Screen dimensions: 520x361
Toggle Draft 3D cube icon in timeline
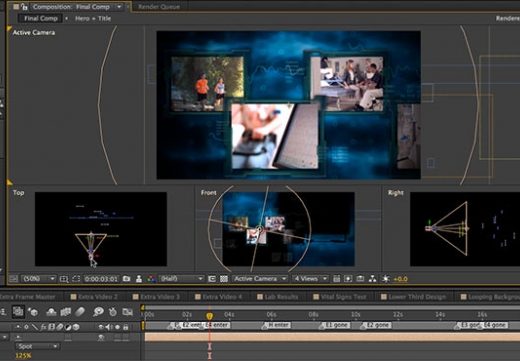[x=33, y=312]
